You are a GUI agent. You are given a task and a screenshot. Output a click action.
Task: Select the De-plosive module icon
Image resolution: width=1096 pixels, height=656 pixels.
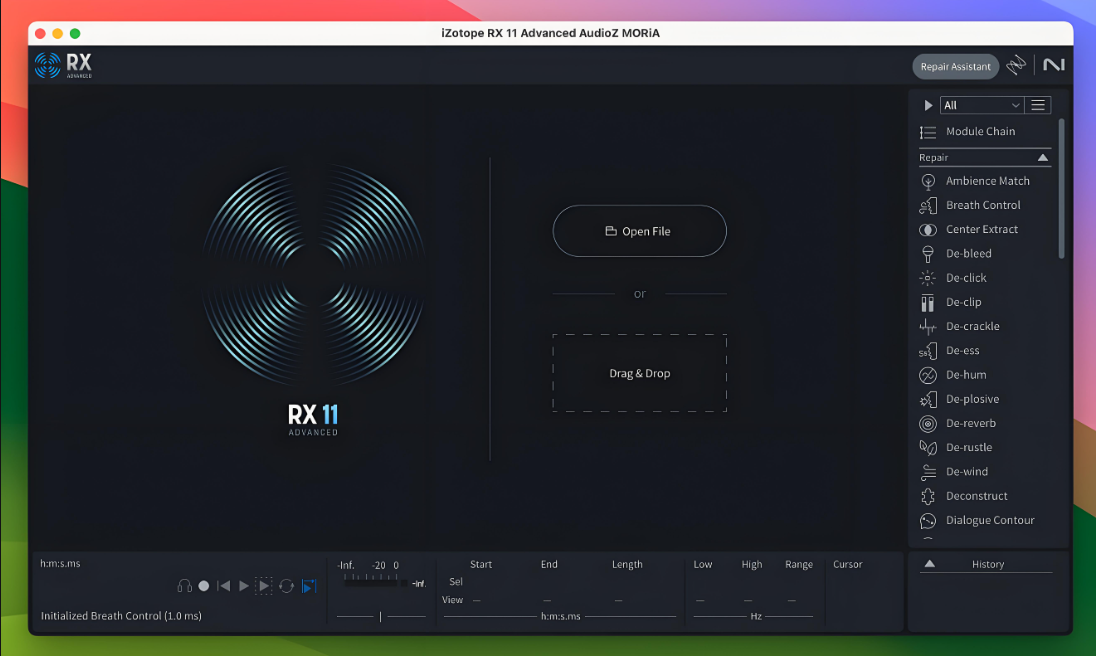point(928,400)
